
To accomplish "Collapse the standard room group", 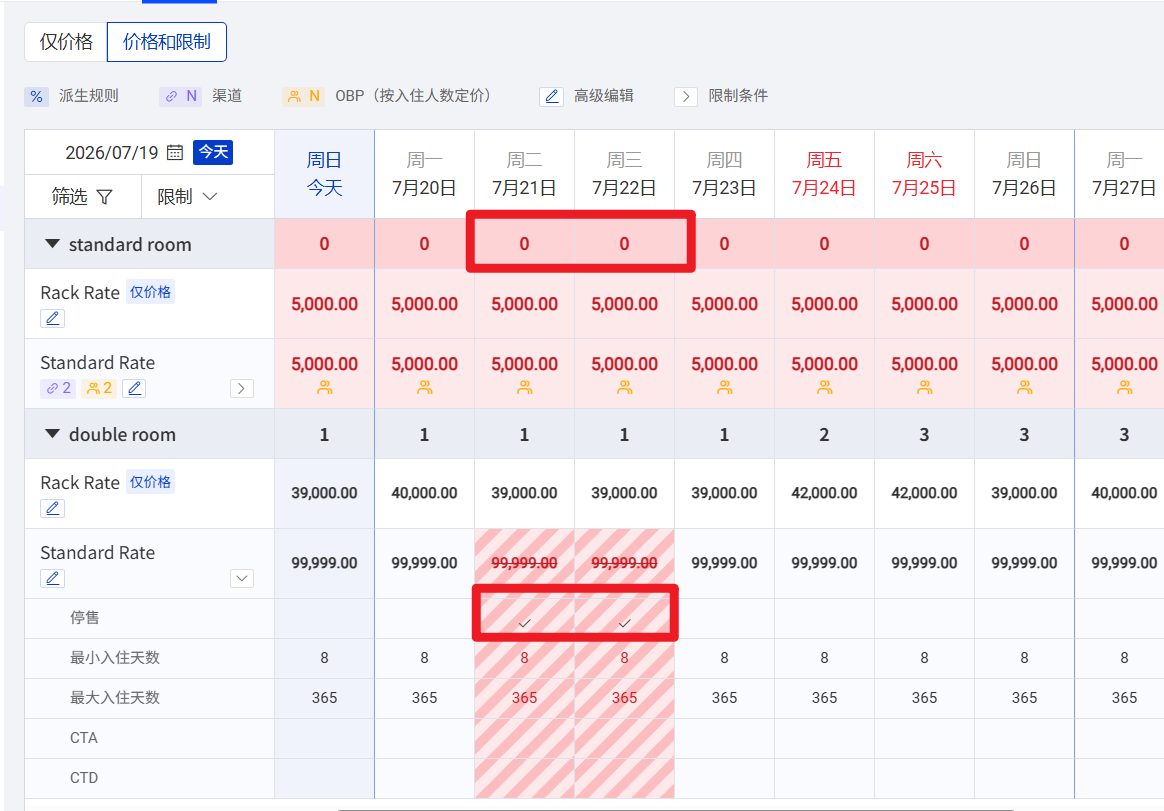I will pyautogui.click(x=52, y=244).
